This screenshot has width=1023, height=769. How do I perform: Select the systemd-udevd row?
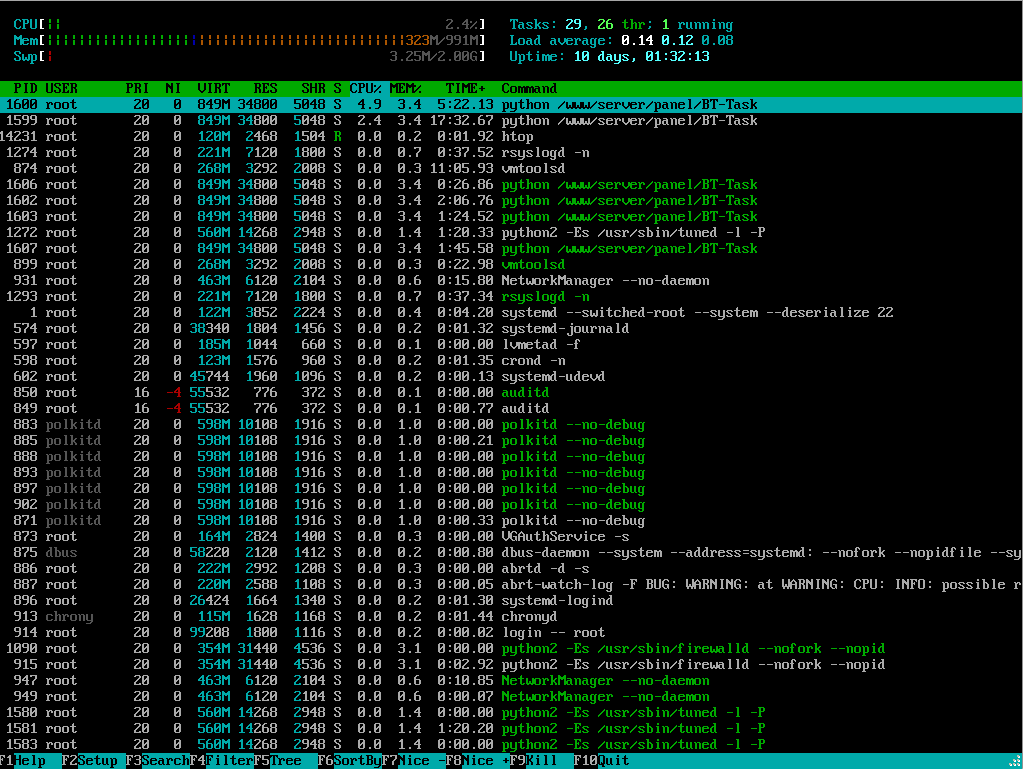coord(511,376)
